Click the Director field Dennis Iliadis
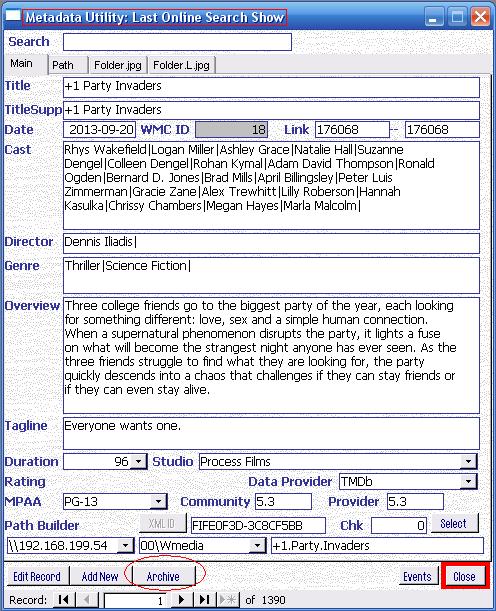Image resolution: width=496 pixels, height=611 pixels. (x=271, y=244)
